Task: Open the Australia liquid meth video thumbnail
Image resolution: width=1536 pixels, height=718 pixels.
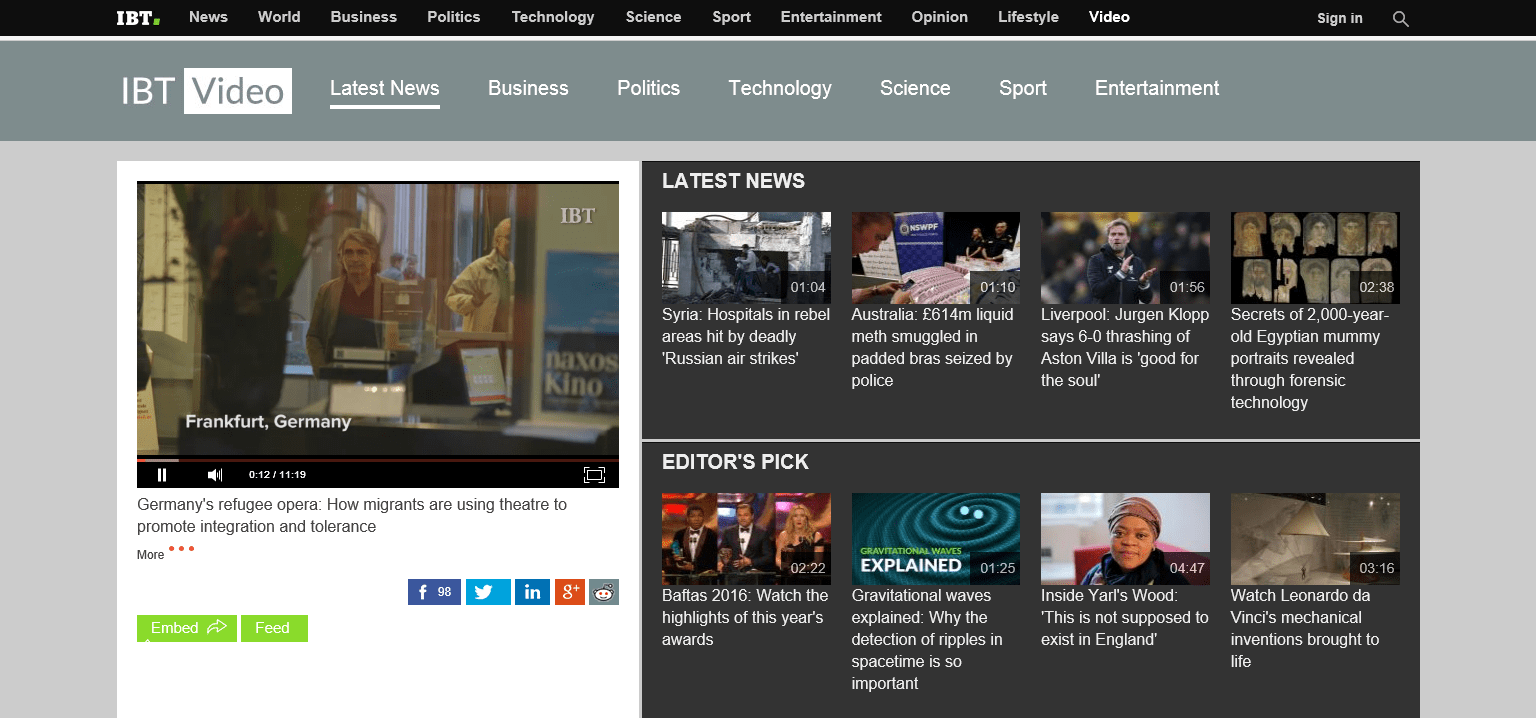Action: pos(936,258)
